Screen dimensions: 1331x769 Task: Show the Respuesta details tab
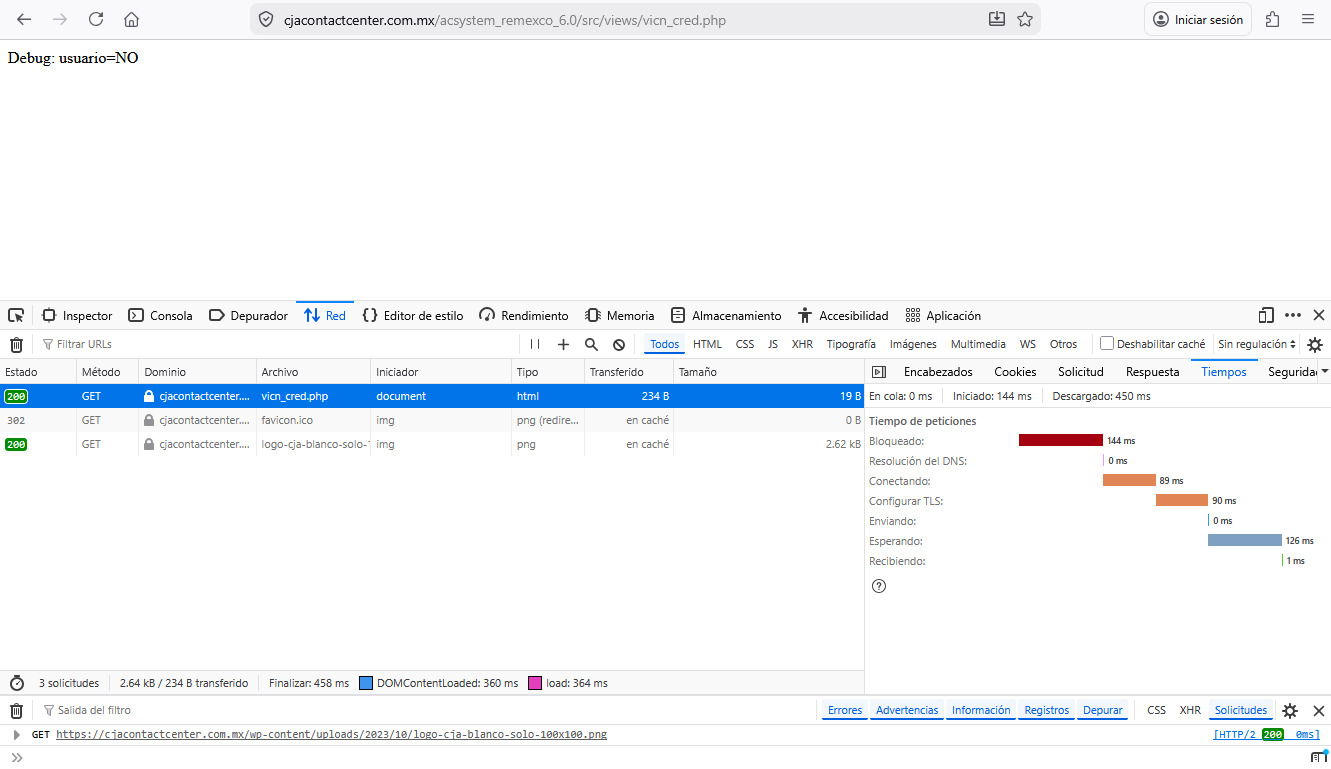(x=1152, y=372)
